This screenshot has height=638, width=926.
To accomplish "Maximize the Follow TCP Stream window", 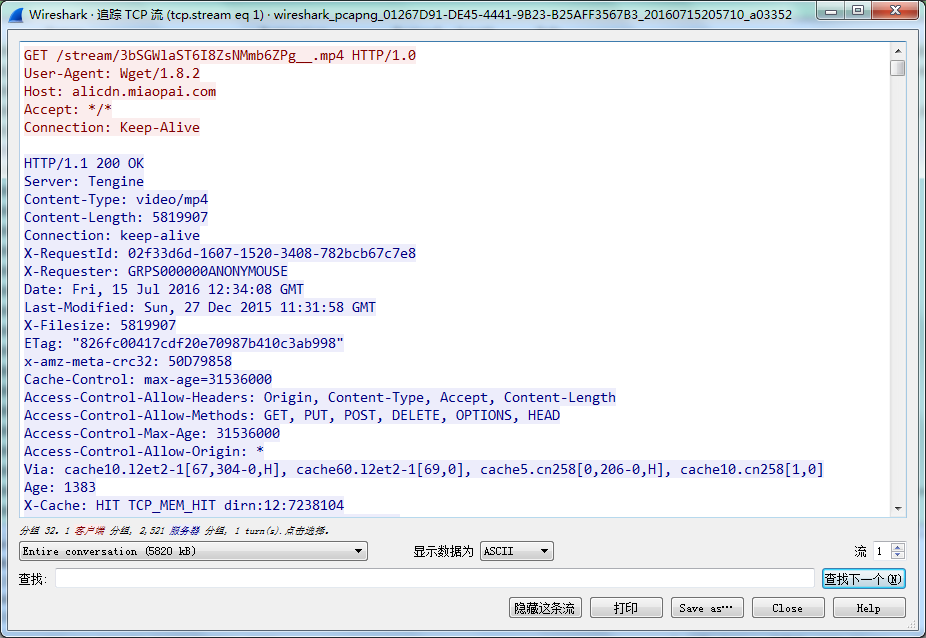I will pyautogui.click(x=858, y=10).
